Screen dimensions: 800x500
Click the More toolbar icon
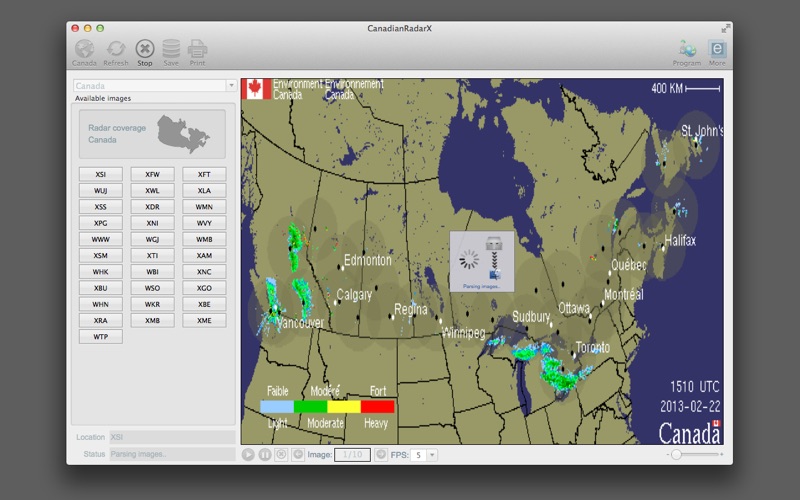click(717, 48)
